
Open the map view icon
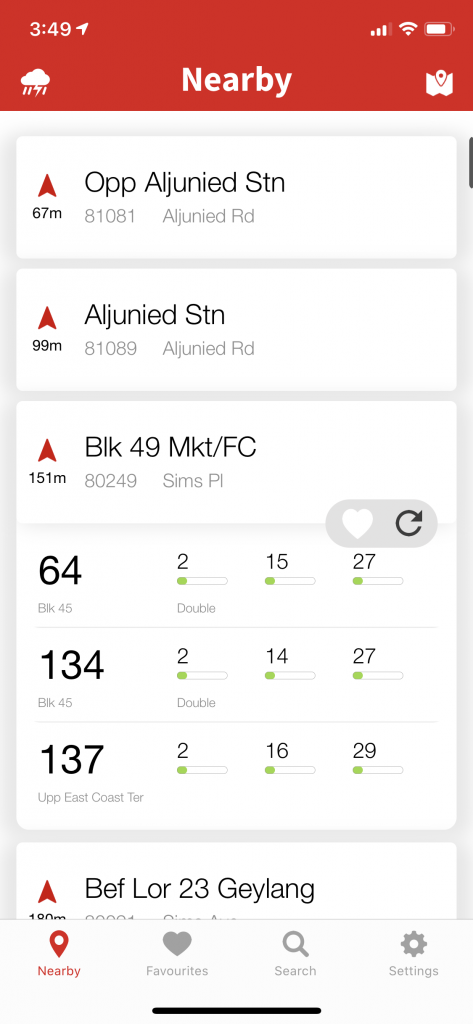pyautogui.click(x=439, y=83)
